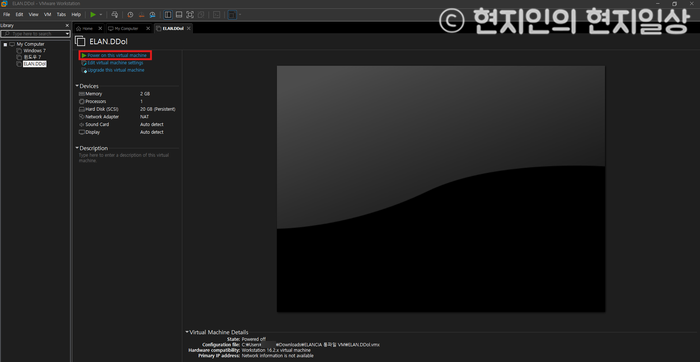Click the VM screen preview thumbnail

pos(441,189)
